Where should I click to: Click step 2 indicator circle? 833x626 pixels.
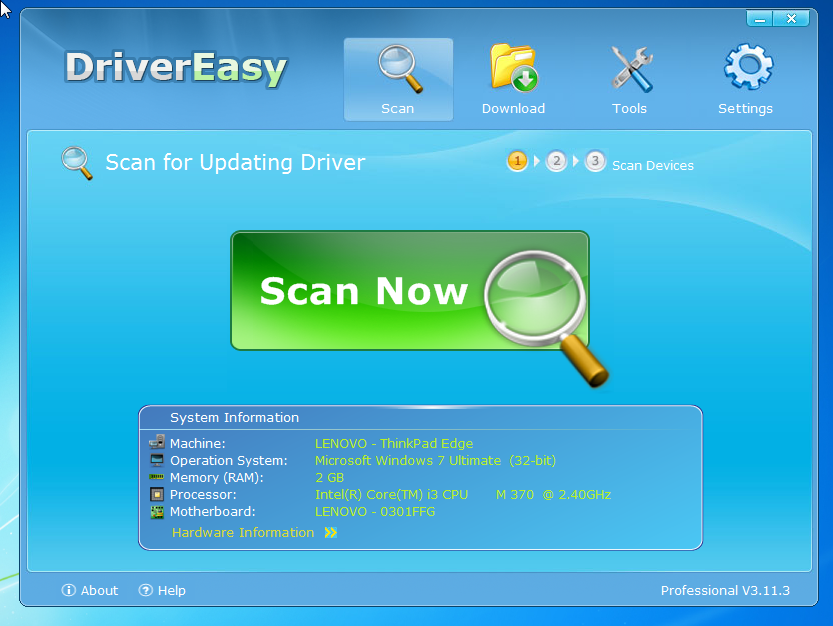click(556, 161)
